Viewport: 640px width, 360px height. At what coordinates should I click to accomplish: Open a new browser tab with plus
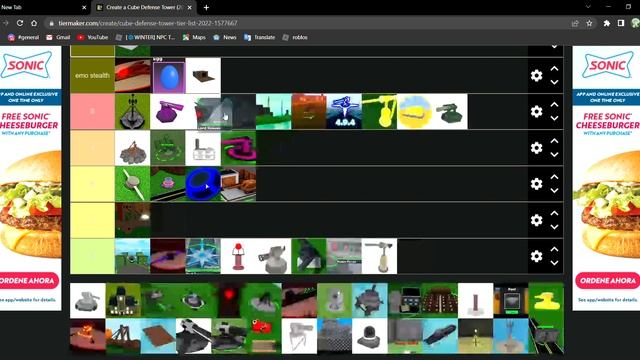click(x=206, y=7)
